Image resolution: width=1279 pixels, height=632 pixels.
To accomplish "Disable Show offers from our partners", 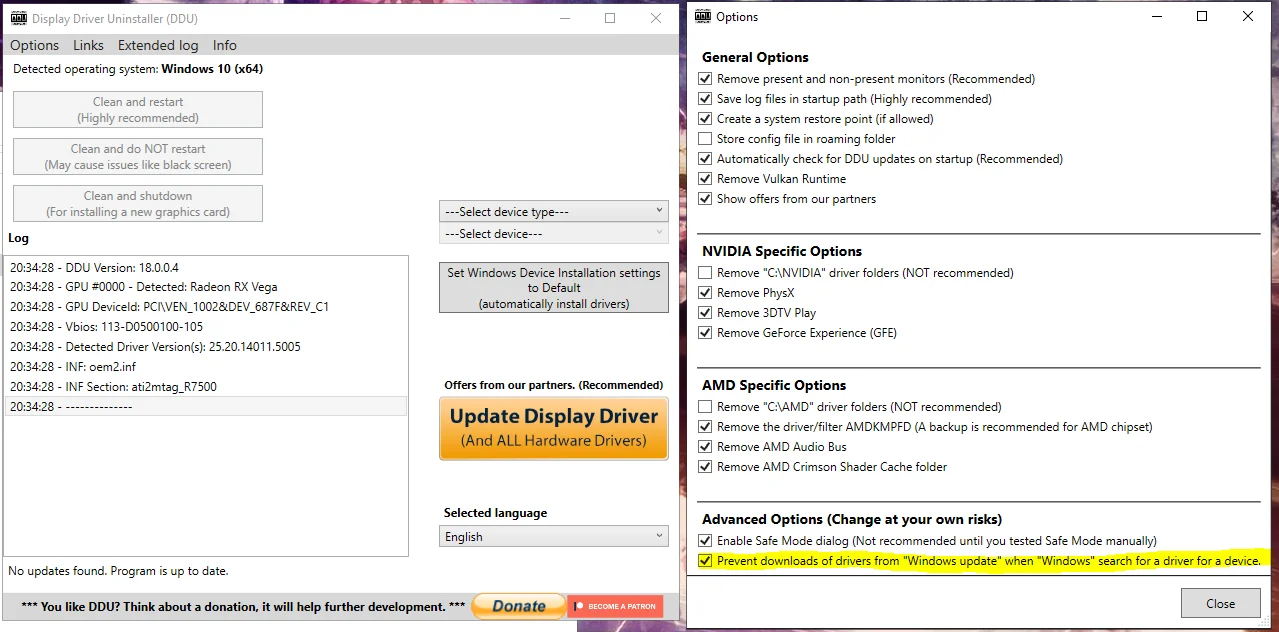I will click(x=706, y=199).
